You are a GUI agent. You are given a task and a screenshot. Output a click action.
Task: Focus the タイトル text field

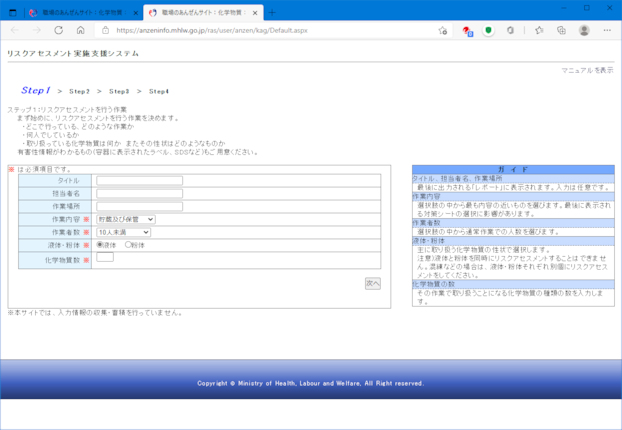(x=140, y=181)
